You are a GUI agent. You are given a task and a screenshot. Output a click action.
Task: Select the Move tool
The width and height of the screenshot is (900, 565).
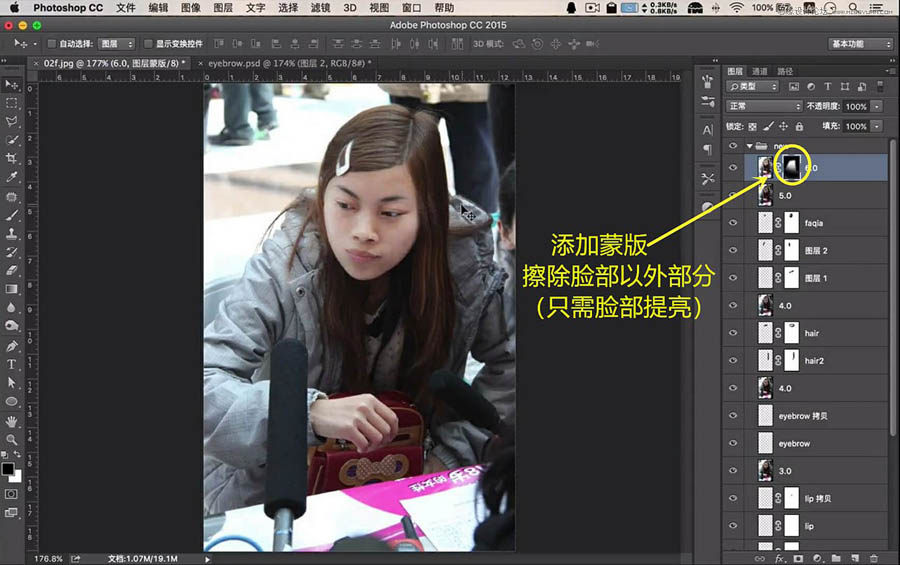click(11, 85)
